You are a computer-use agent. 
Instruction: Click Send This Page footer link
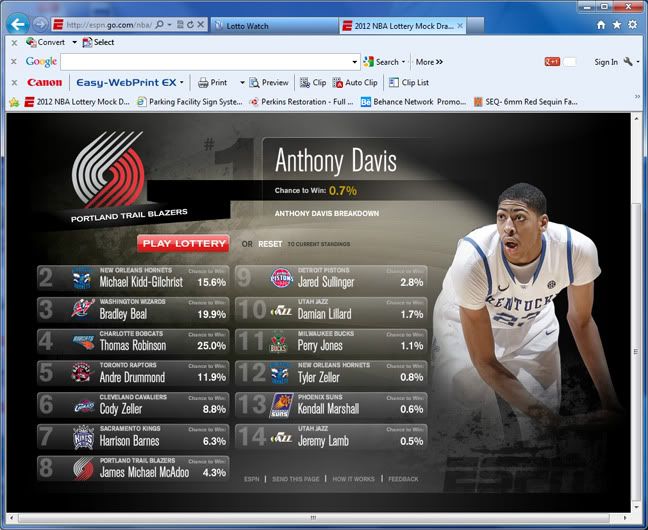[295, 479]
